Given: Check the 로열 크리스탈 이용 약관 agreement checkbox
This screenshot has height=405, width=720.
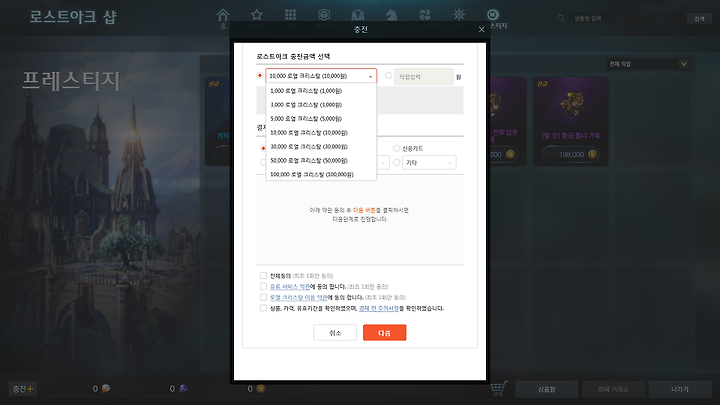Looking at the screenshot, I should tap(263, 297).
